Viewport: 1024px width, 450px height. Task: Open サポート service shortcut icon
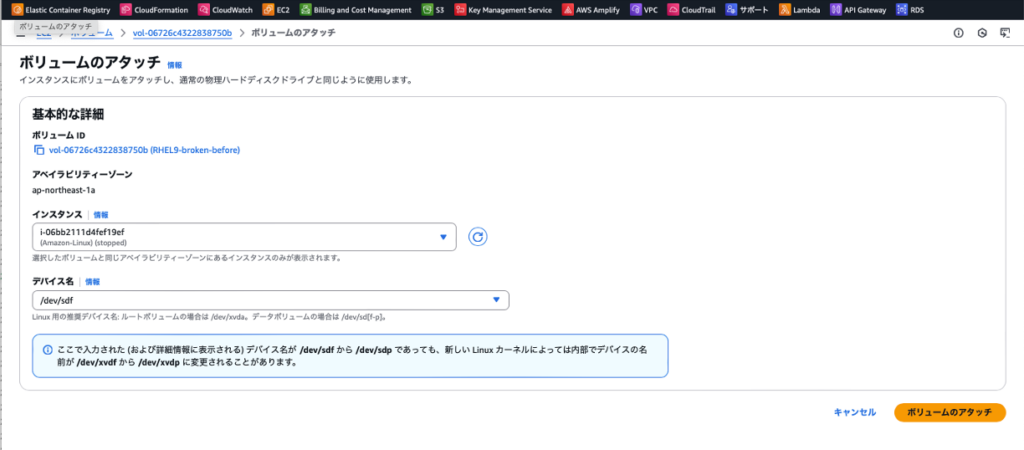(731, 10)
